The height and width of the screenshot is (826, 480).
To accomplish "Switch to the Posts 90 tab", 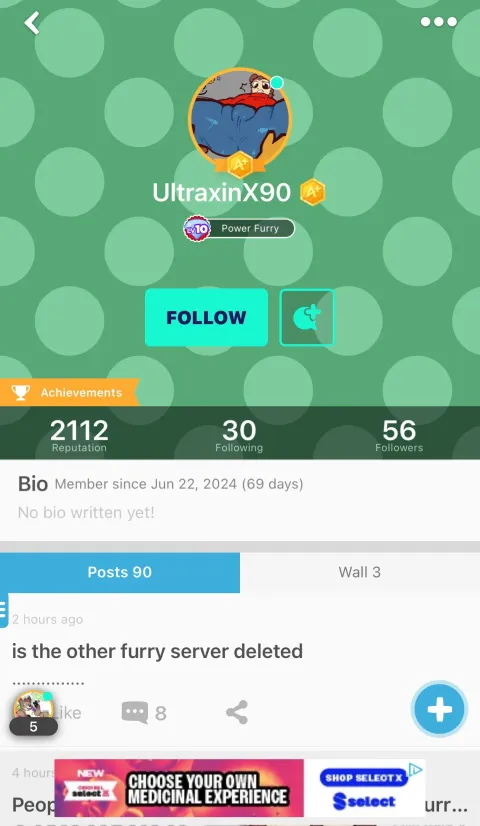I will (x=120, y=572).
